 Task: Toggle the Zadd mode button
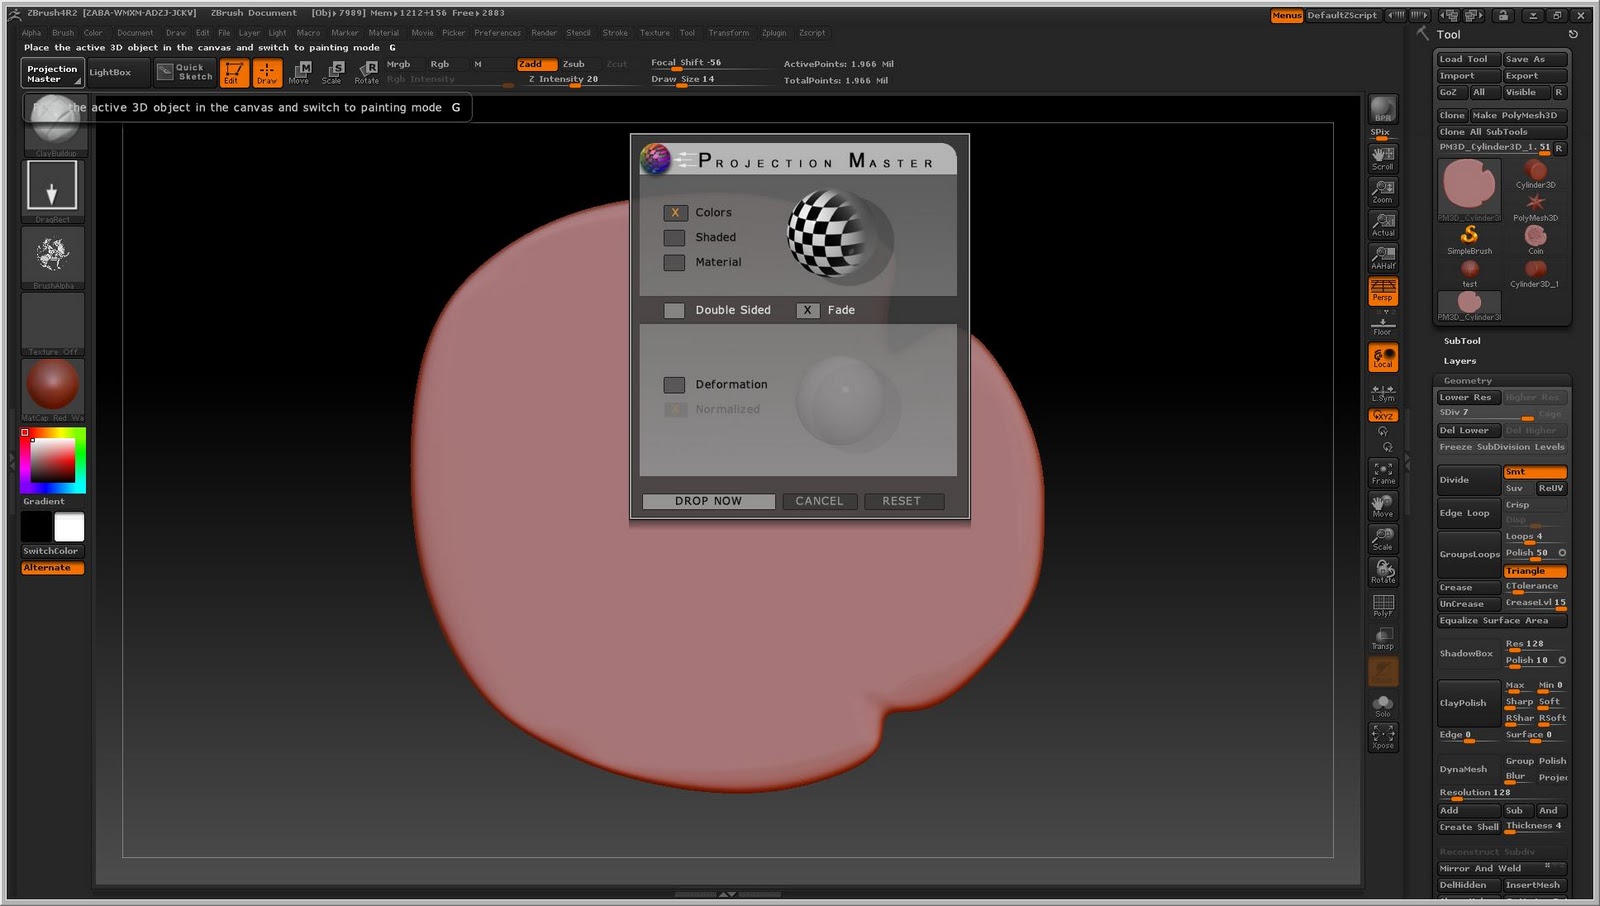point(536,64)
